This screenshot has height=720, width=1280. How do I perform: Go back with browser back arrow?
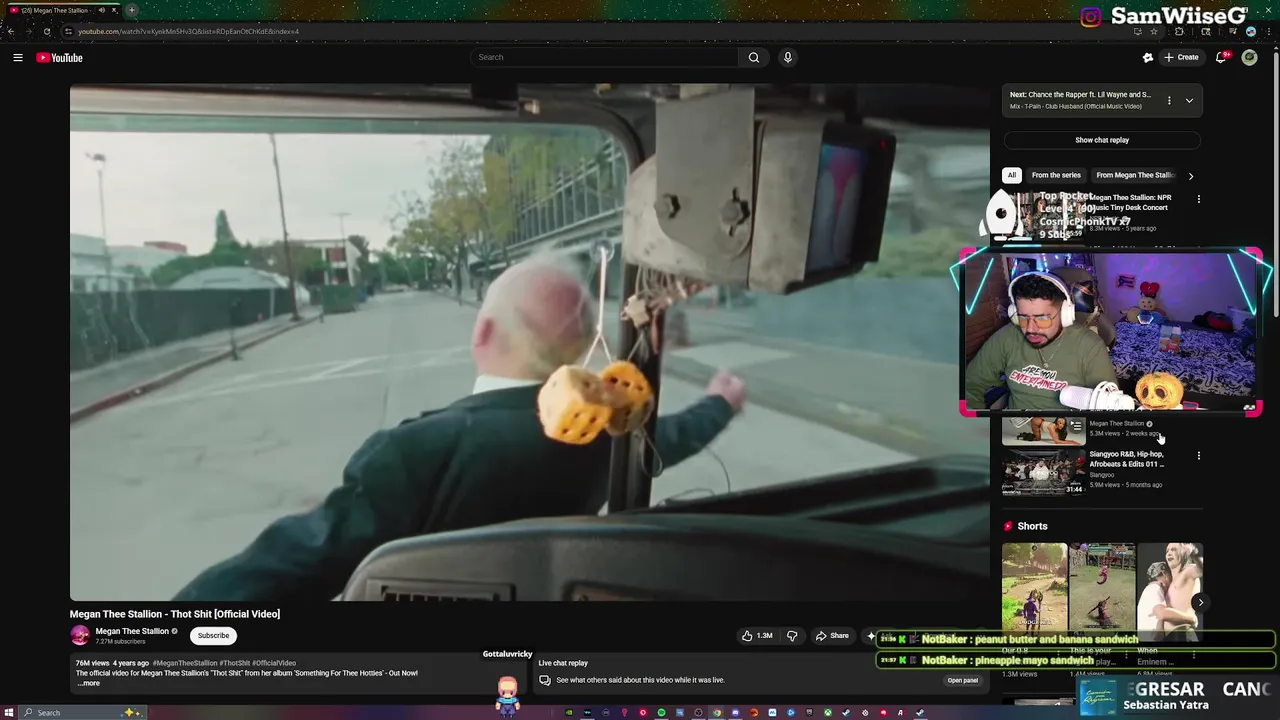[11, 31]
